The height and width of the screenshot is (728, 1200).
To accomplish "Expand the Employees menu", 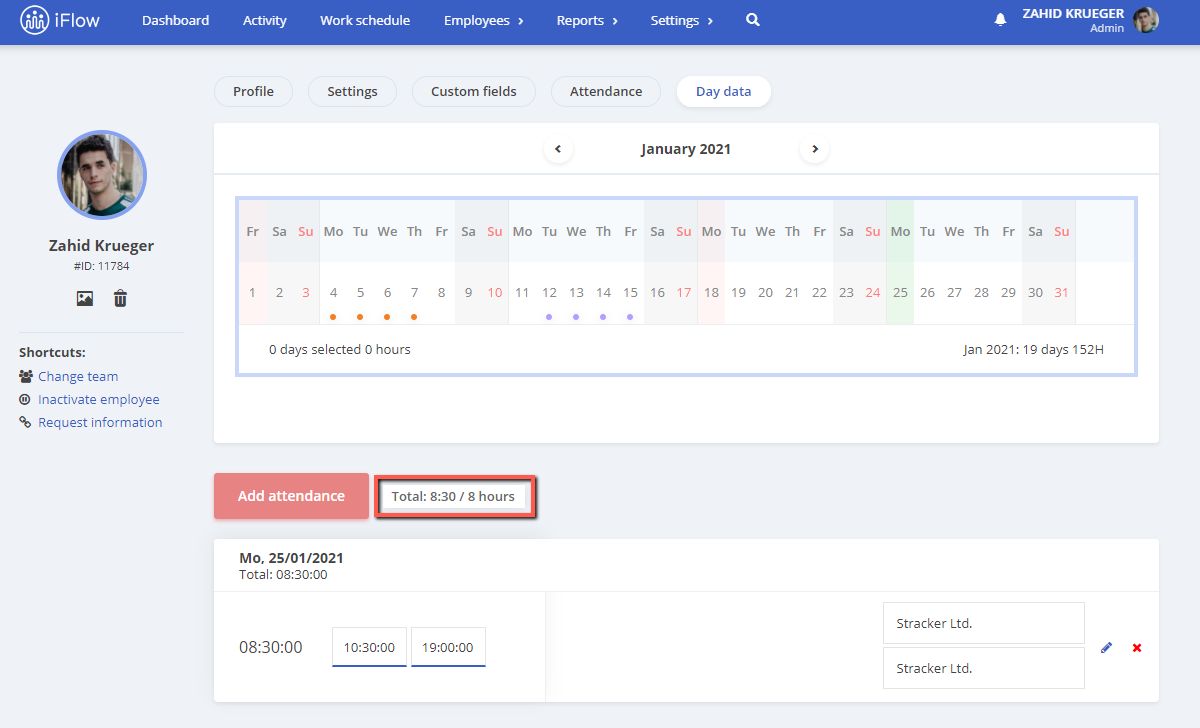I will click(x=484, y=20).
